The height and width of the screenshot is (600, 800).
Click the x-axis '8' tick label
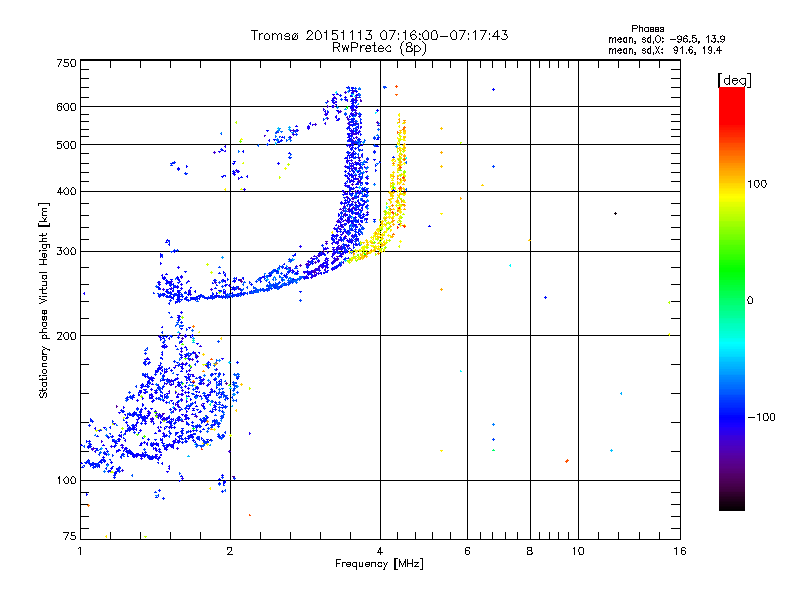(530, 551)
